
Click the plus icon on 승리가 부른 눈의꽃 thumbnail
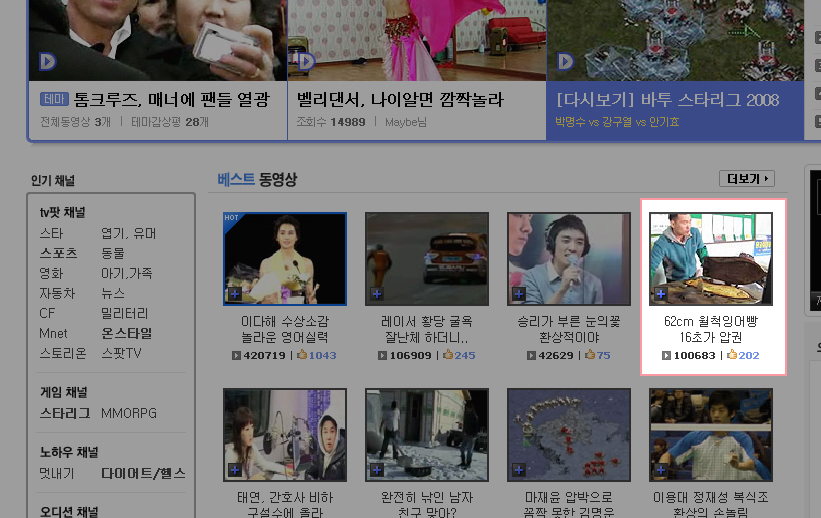[519, 294]
